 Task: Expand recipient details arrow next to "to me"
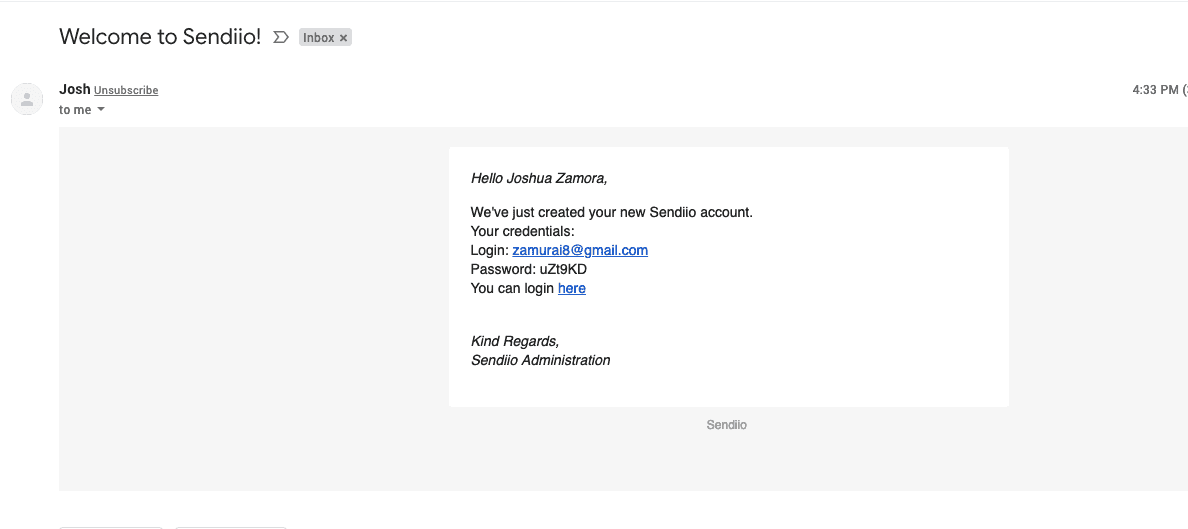101,110
